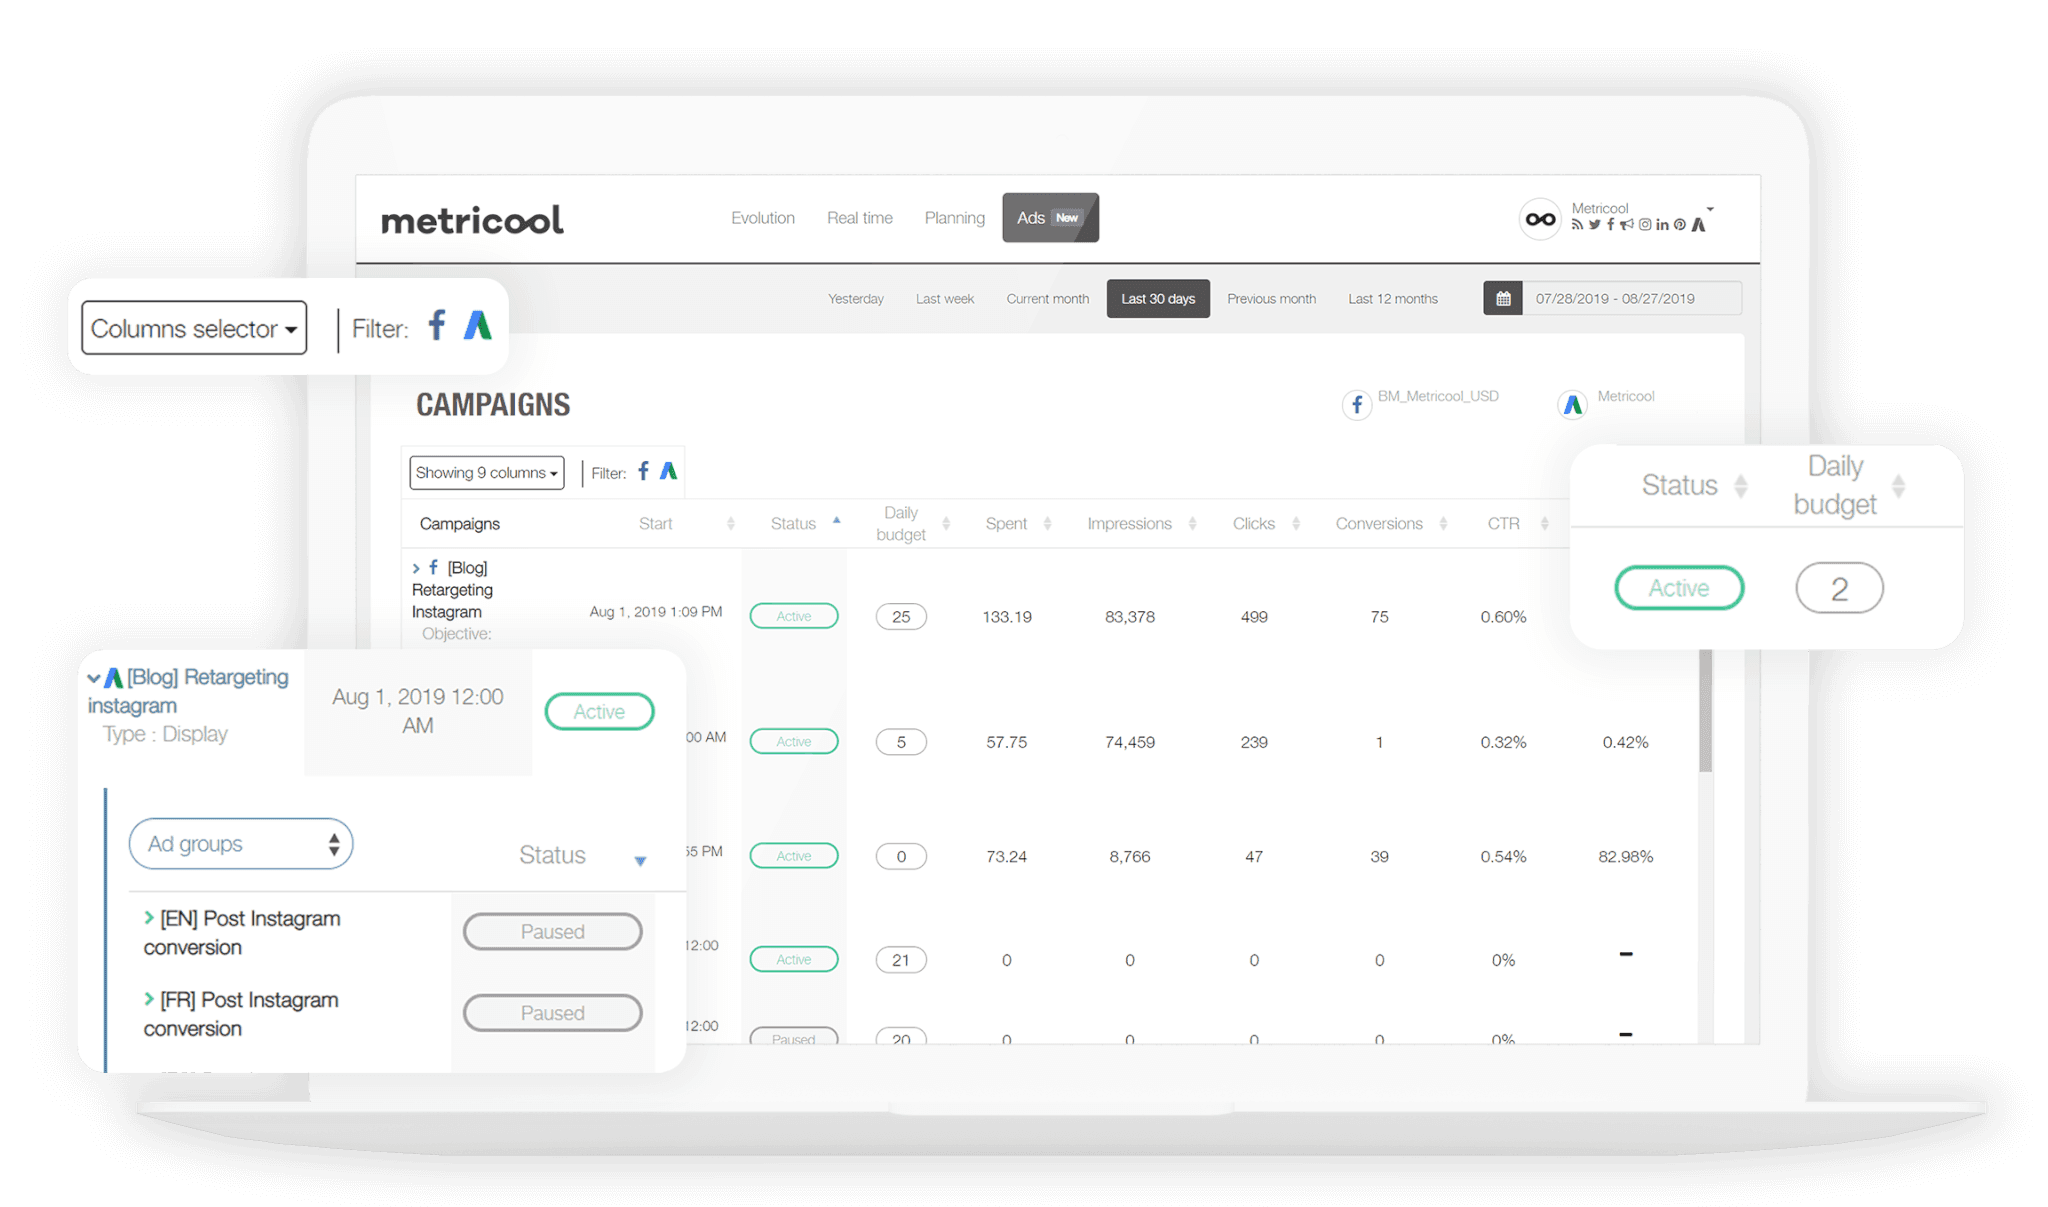Select Previous month date range

1271,299
